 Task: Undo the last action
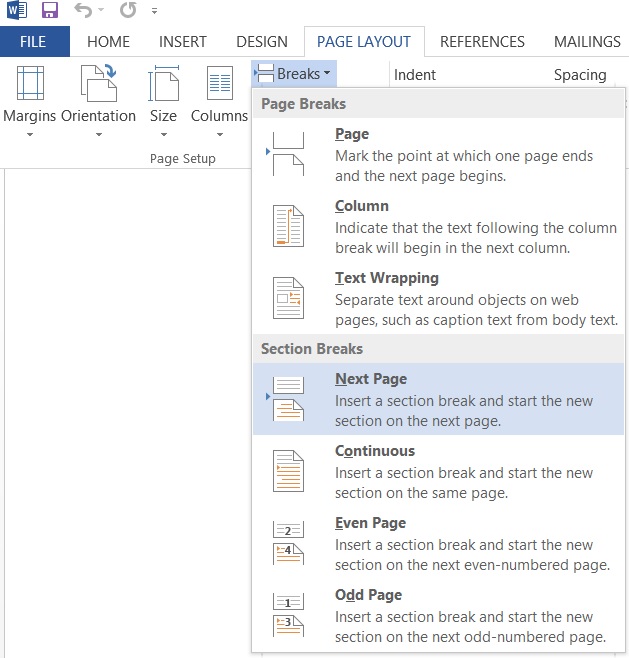[x=83, y=10]
